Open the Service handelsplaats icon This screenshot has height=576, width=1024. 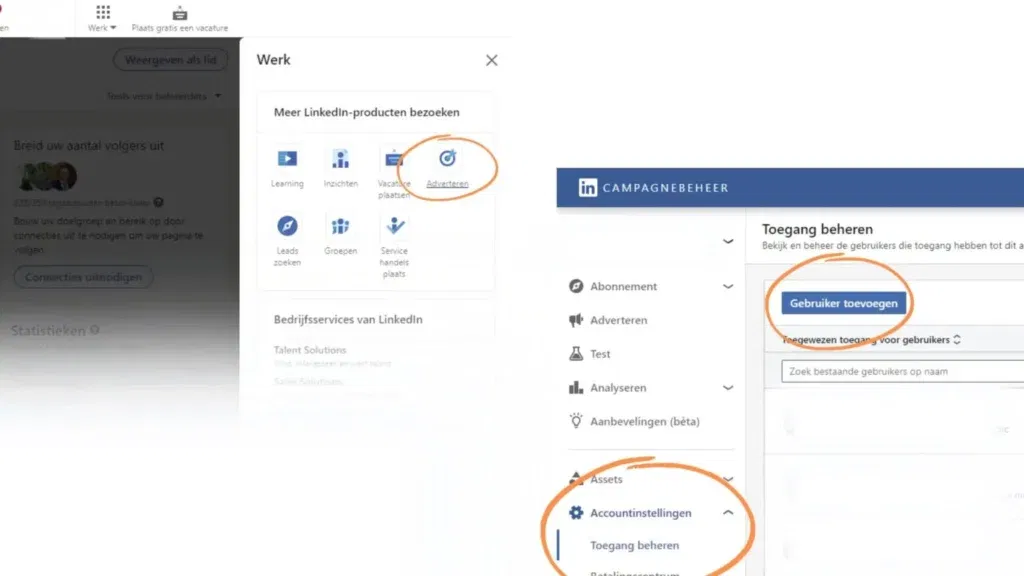(x=394, y=226)
